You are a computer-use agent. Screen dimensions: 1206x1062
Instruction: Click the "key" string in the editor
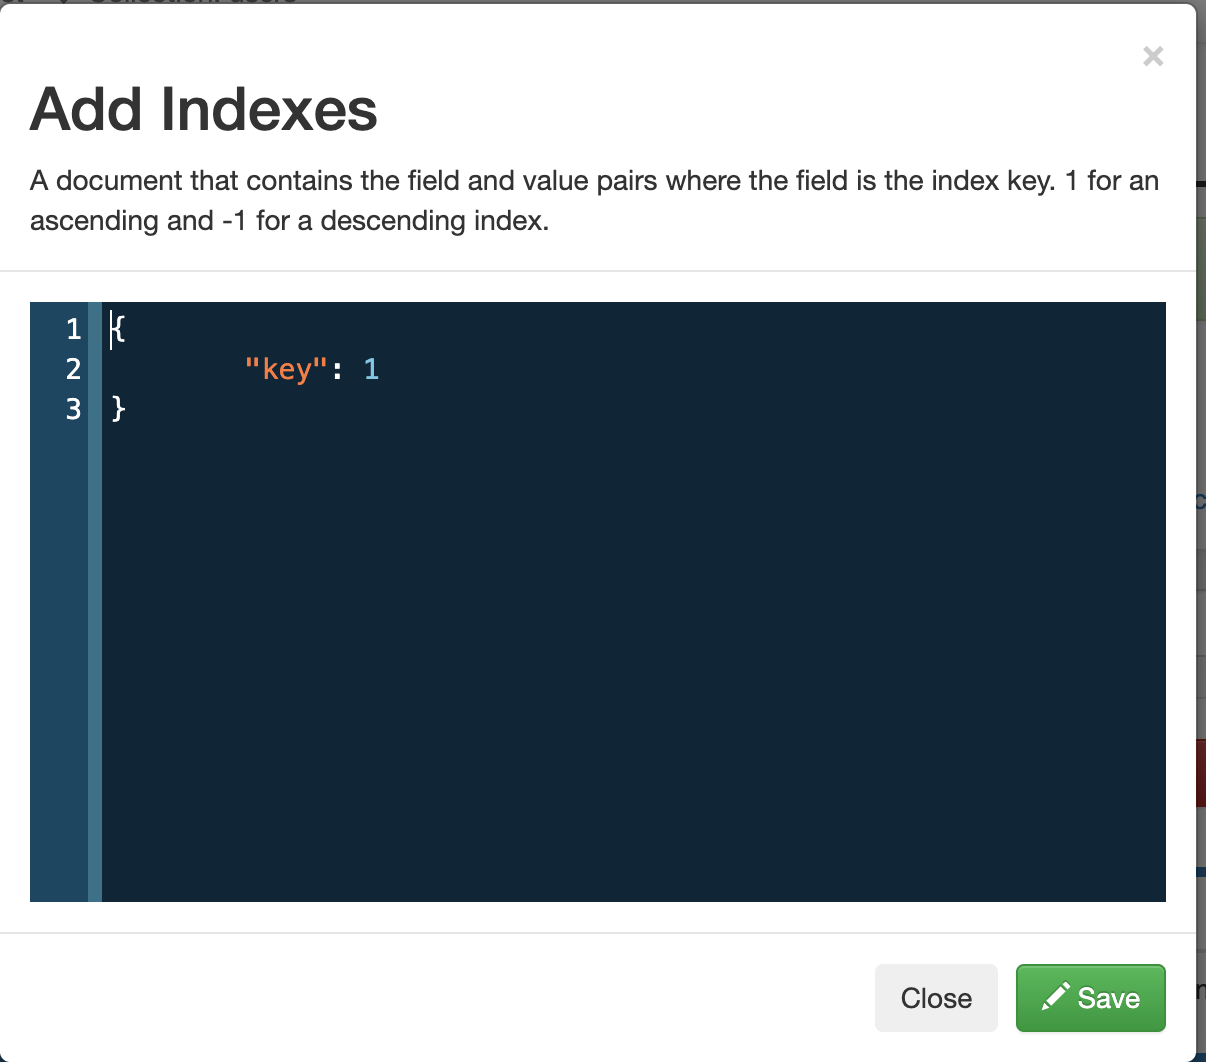(287, 370)
